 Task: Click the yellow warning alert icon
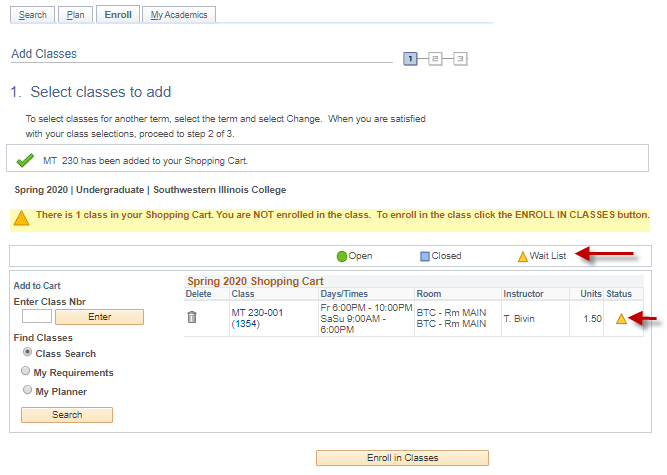pyautogui.click(x=22, y=217)
